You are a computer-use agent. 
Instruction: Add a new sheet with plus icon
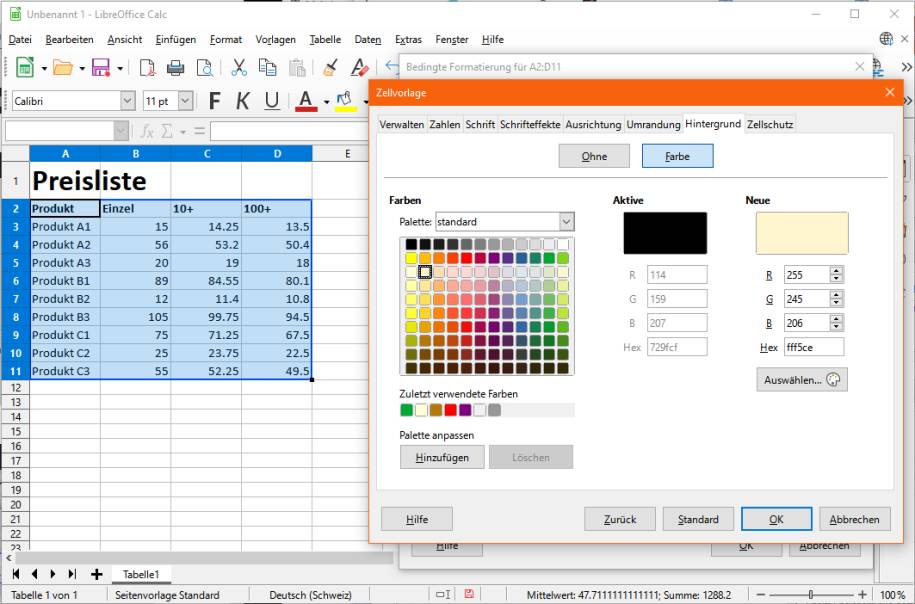point(97,574)
